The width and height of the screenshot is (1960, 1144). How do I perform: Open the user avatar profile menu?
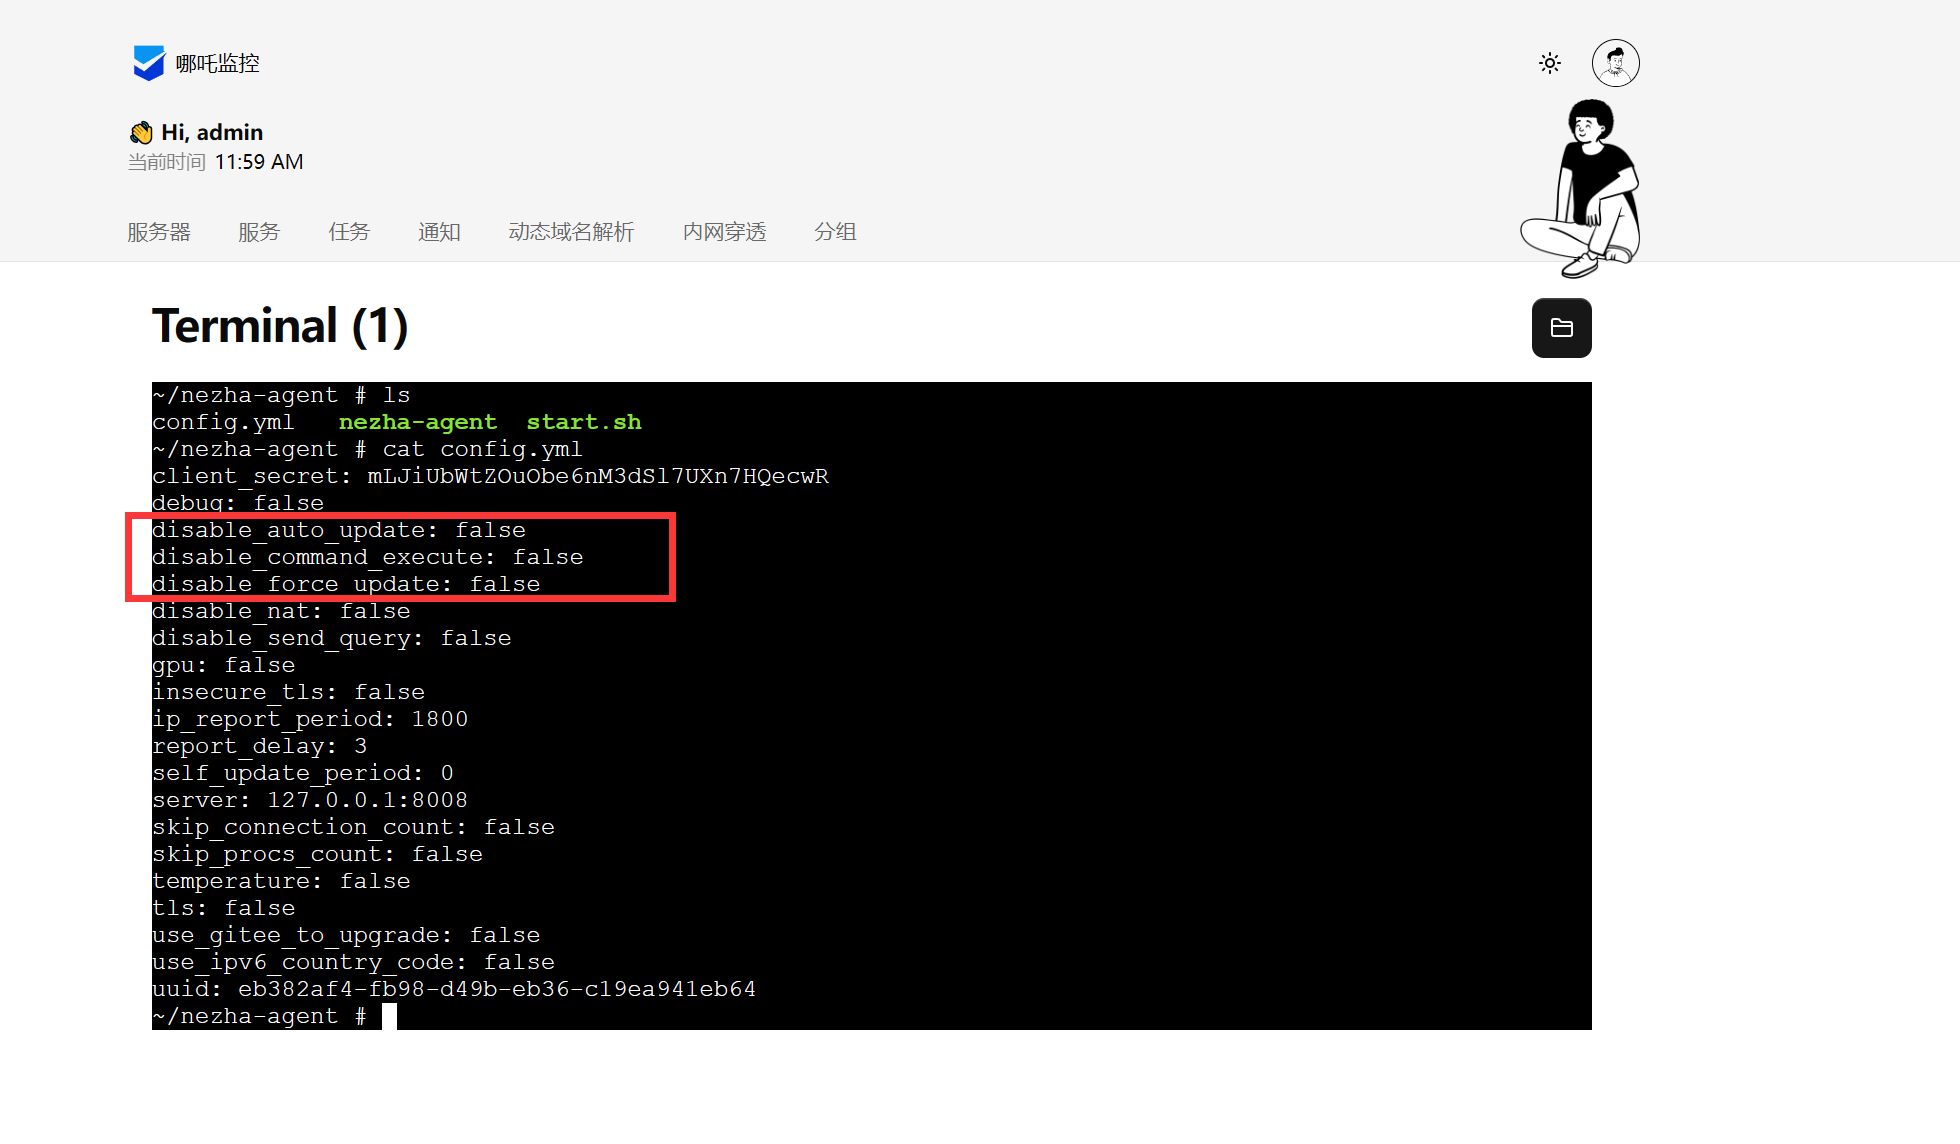[x=1615, y=63]
